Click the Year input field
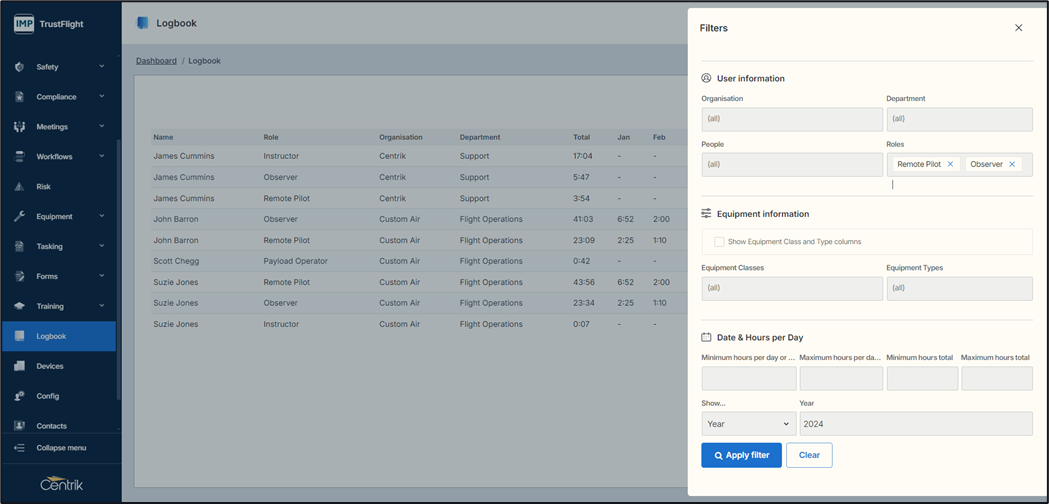Image resolution: width=1049 pixels, height=504 pixels. tap(915, 424)
